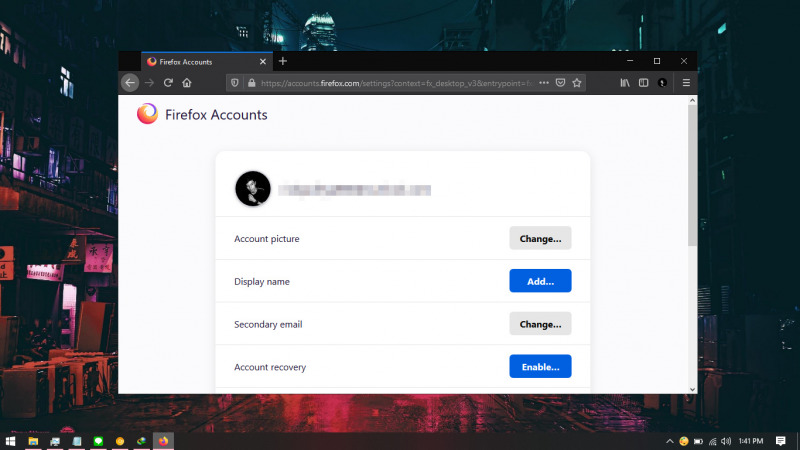800x450 pixels.
Task: Click the taskbar clock showing 1:41 PM
Action: coord(751,441)
